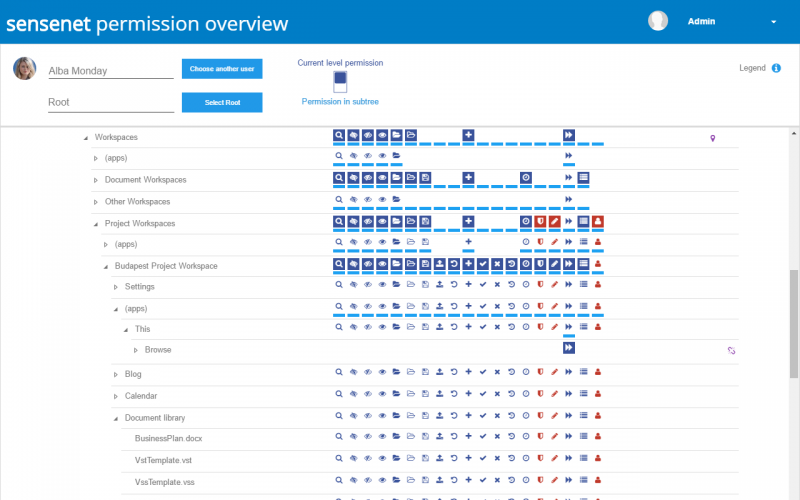Expand the Settings tree node
The image size is (800, 500).
(x=116, y=287)
